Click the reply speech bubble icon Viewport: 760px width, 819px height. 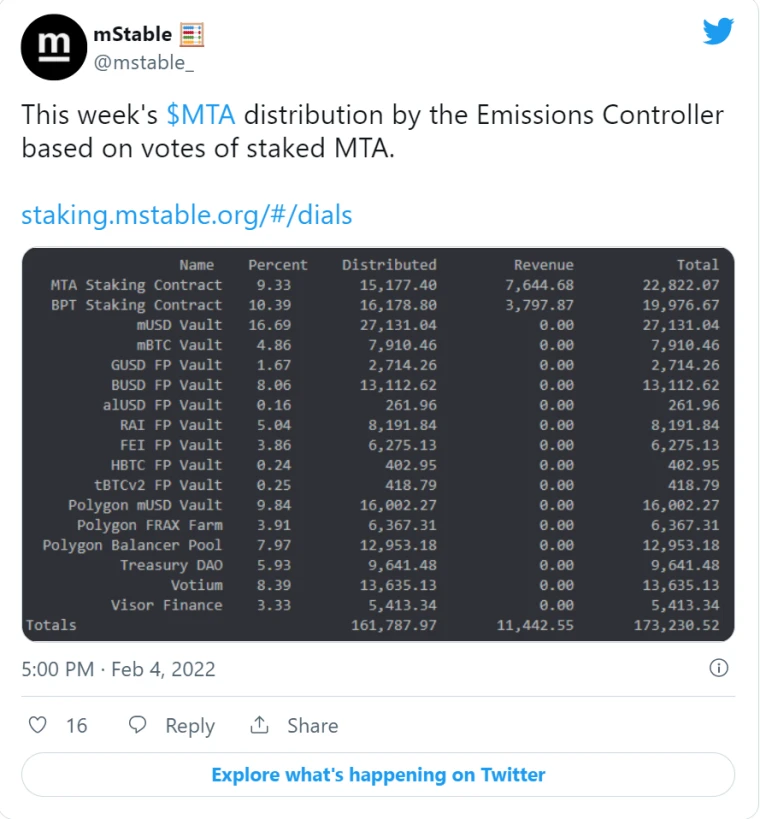tap(138, 725)
